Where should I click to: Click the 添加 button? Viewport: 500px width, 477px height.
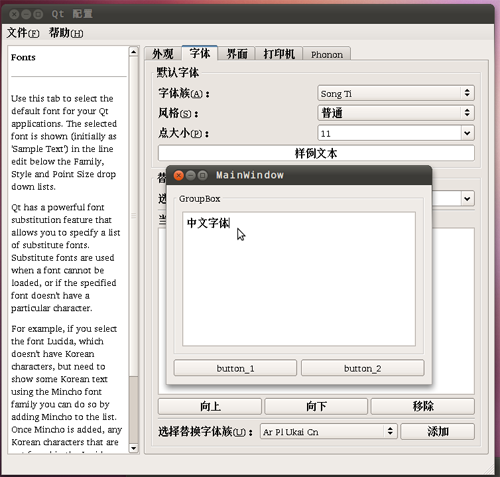tap(437, 432)
